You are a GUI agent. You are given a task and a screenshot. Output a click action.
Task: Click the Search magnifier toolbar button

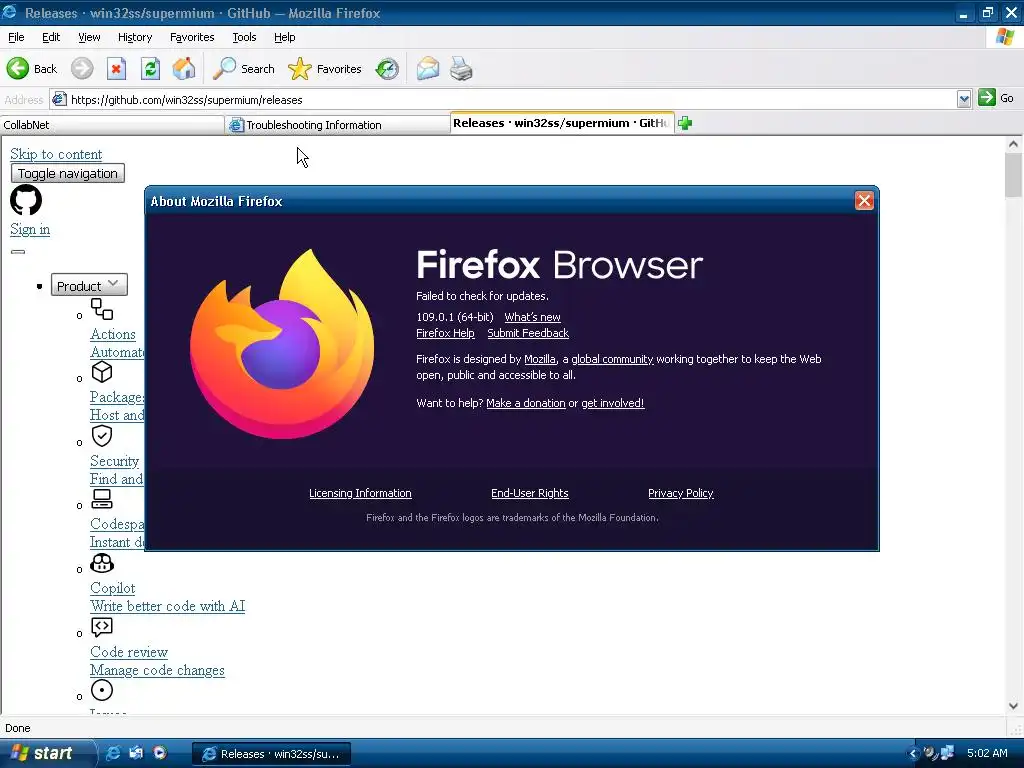coord(244,69)
